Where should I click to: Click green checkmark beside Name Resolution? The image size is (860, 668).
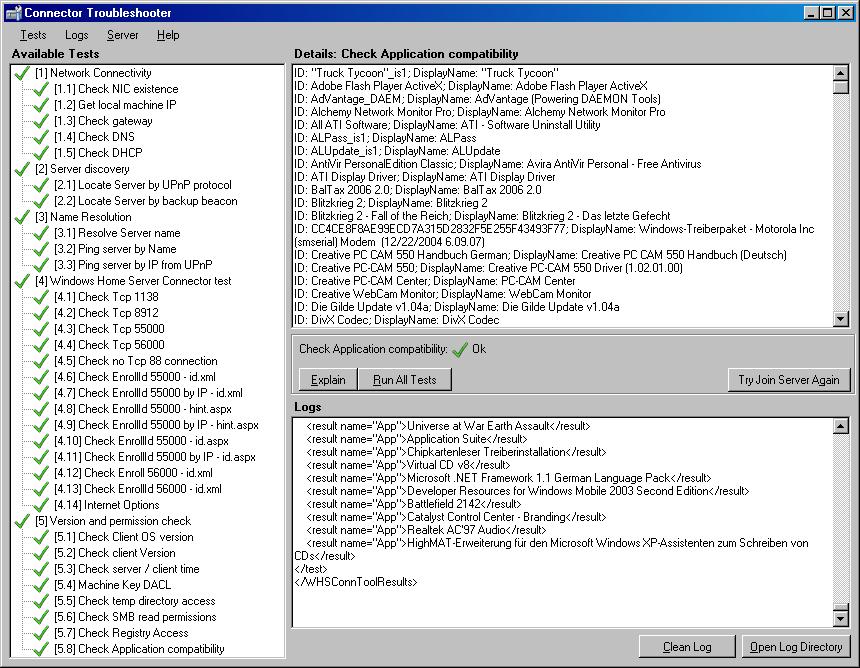[x=22, y=217]
